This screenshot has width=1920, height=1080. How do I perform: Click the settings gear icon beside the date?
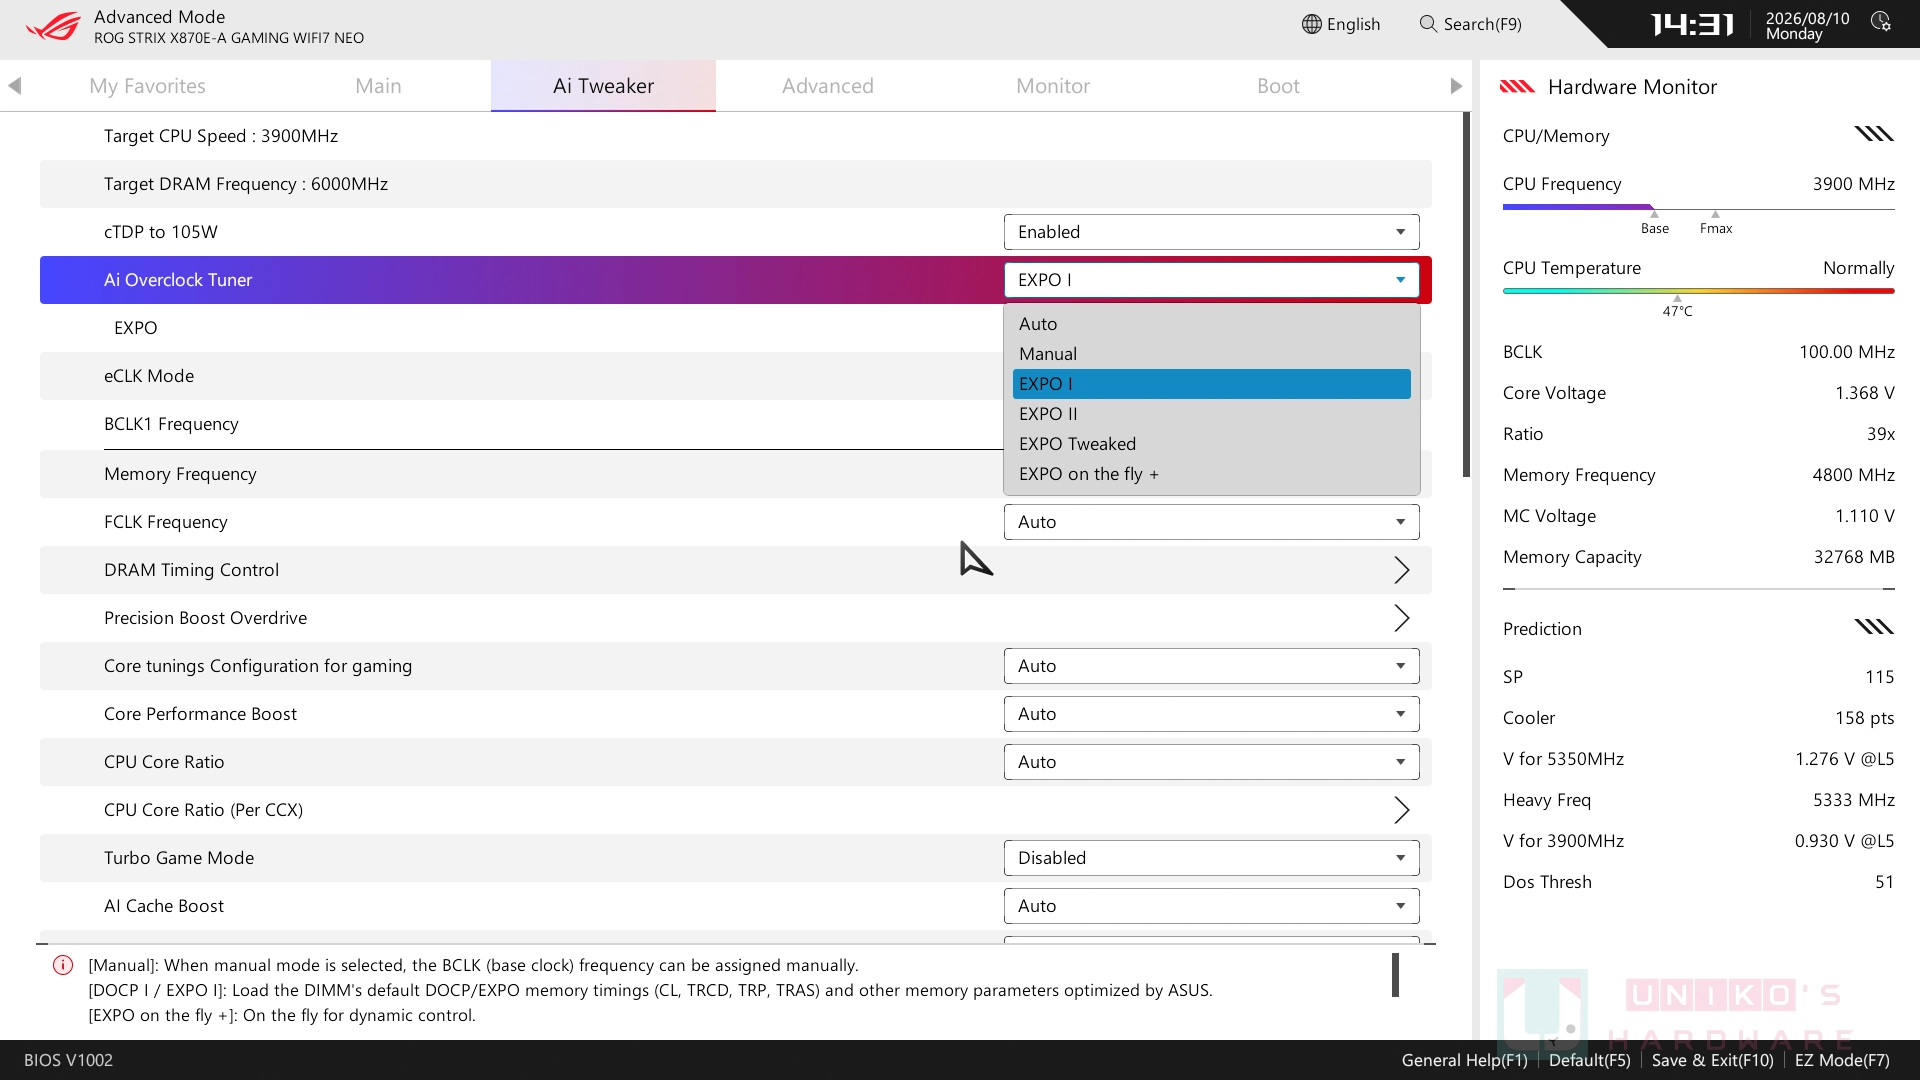[1881, 22]
